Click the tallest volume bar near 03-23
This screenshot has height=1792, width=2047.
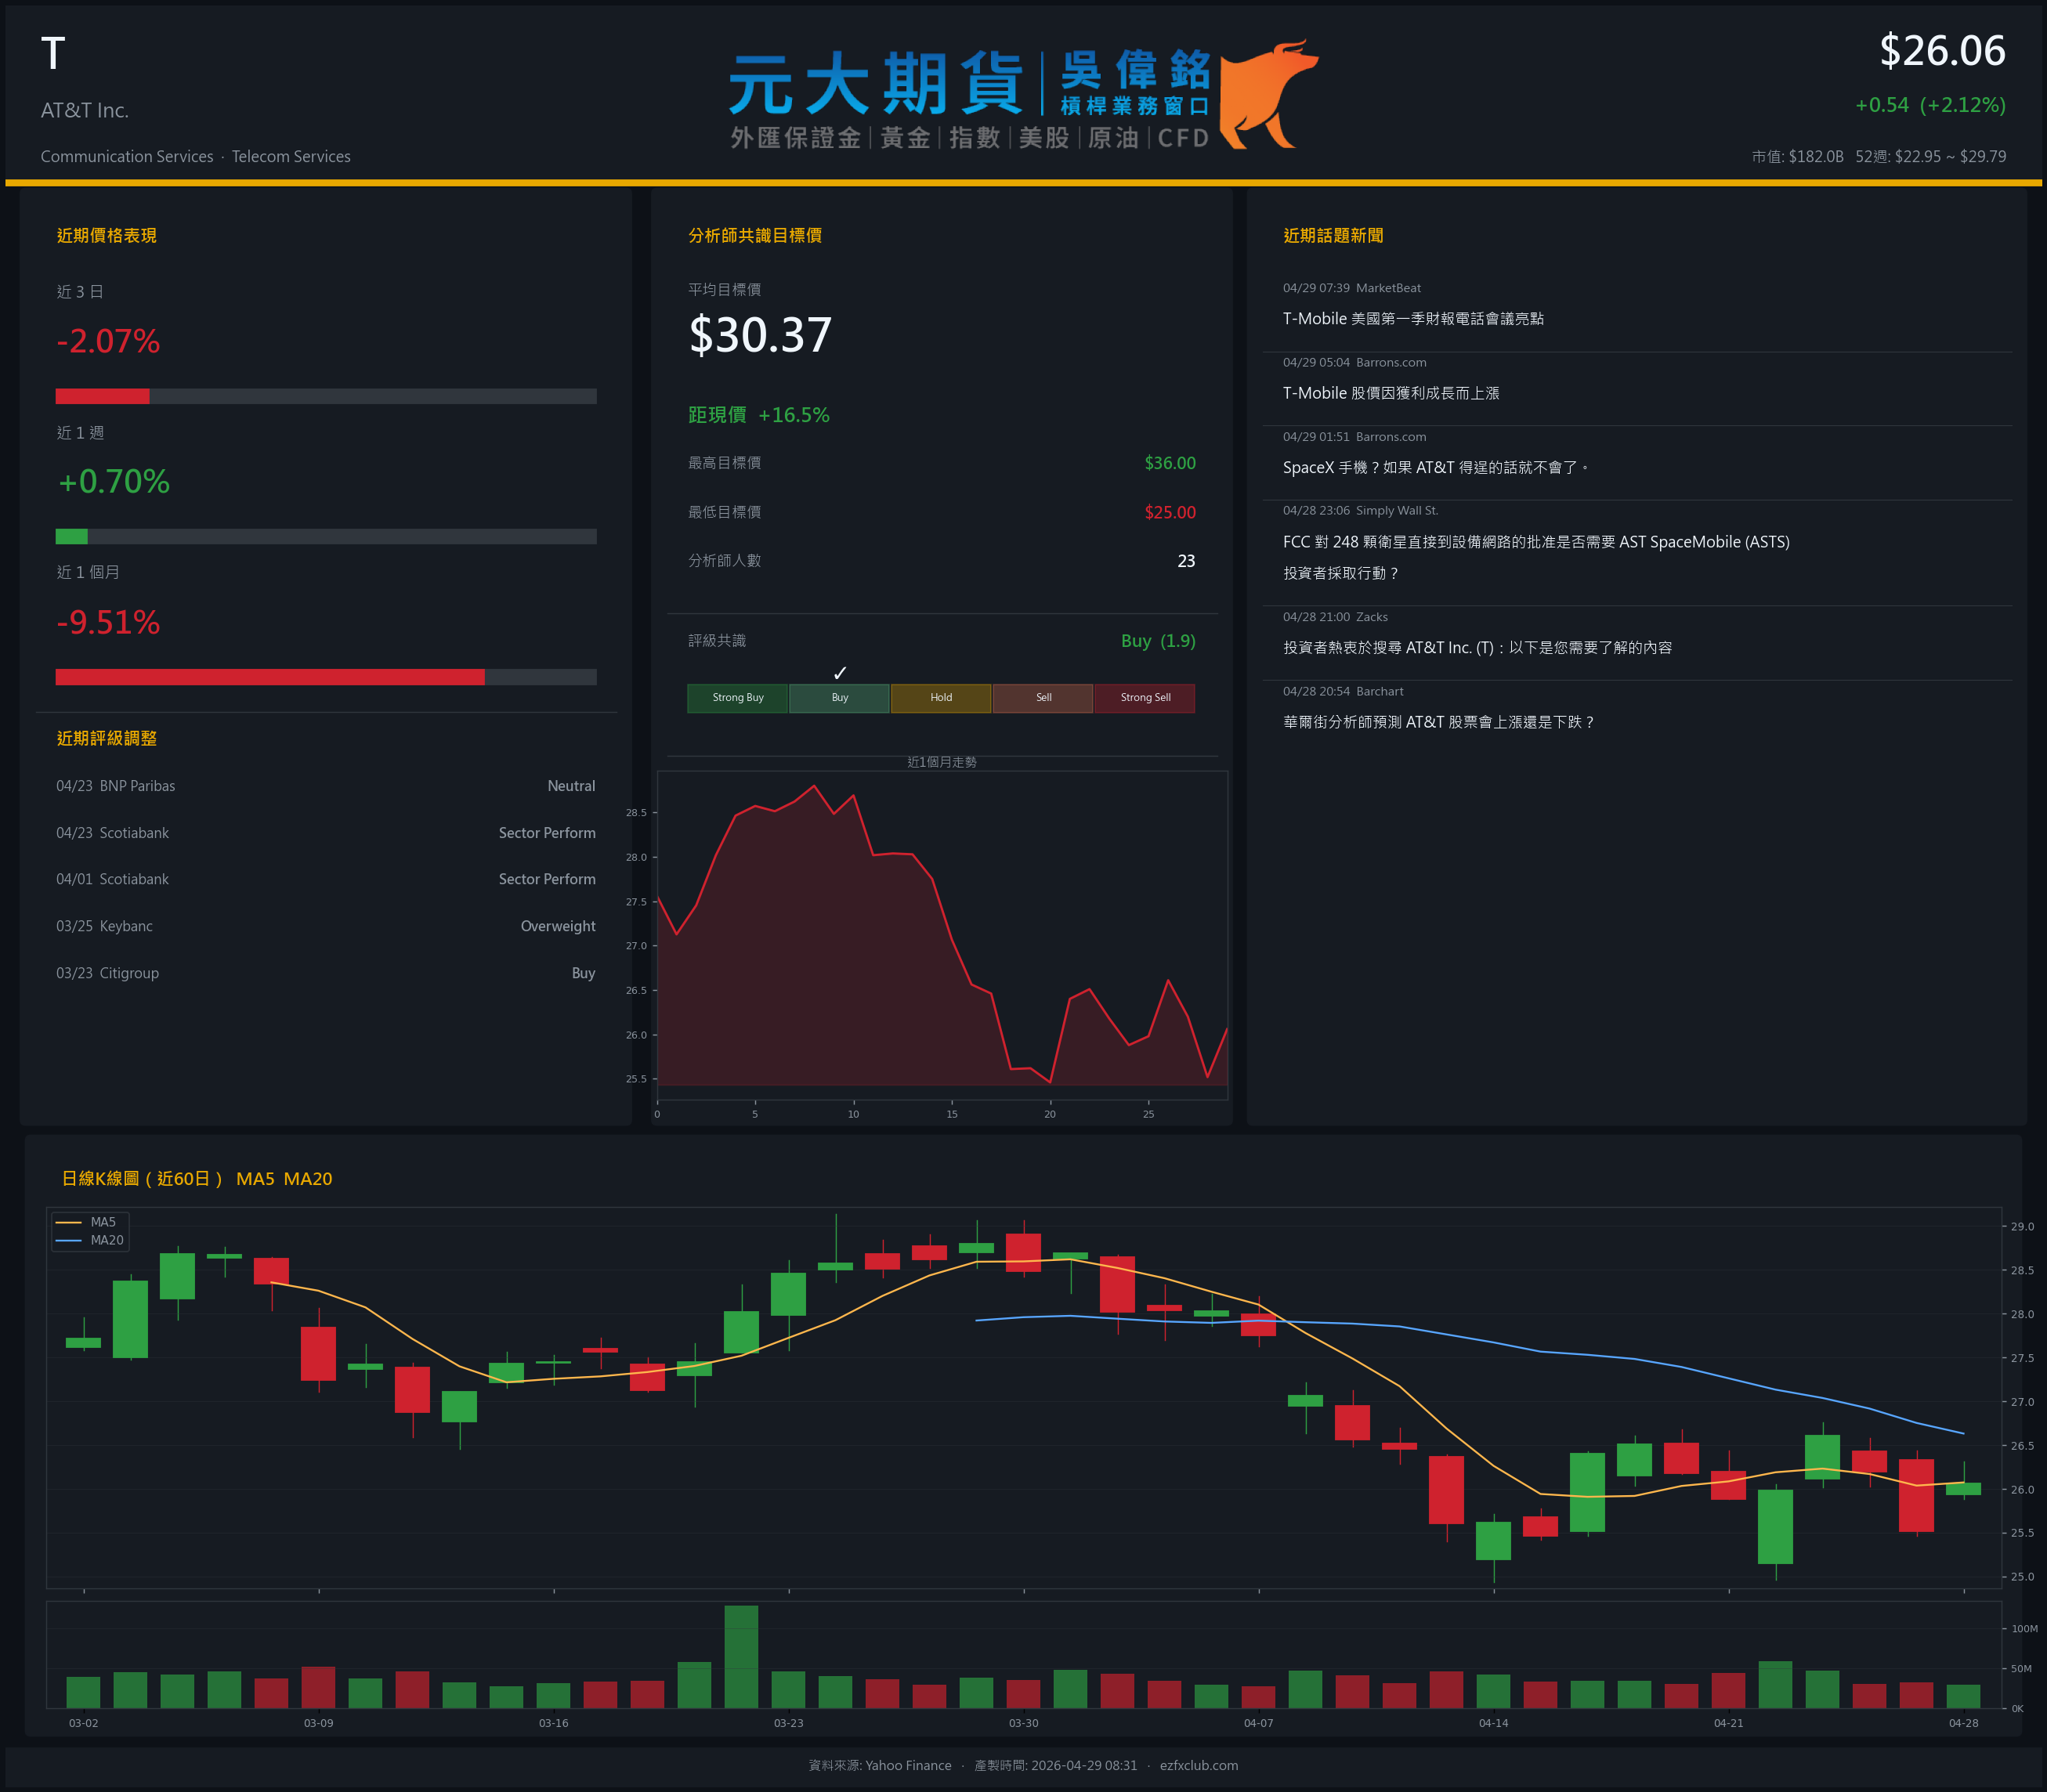[x=741, y=1656]
